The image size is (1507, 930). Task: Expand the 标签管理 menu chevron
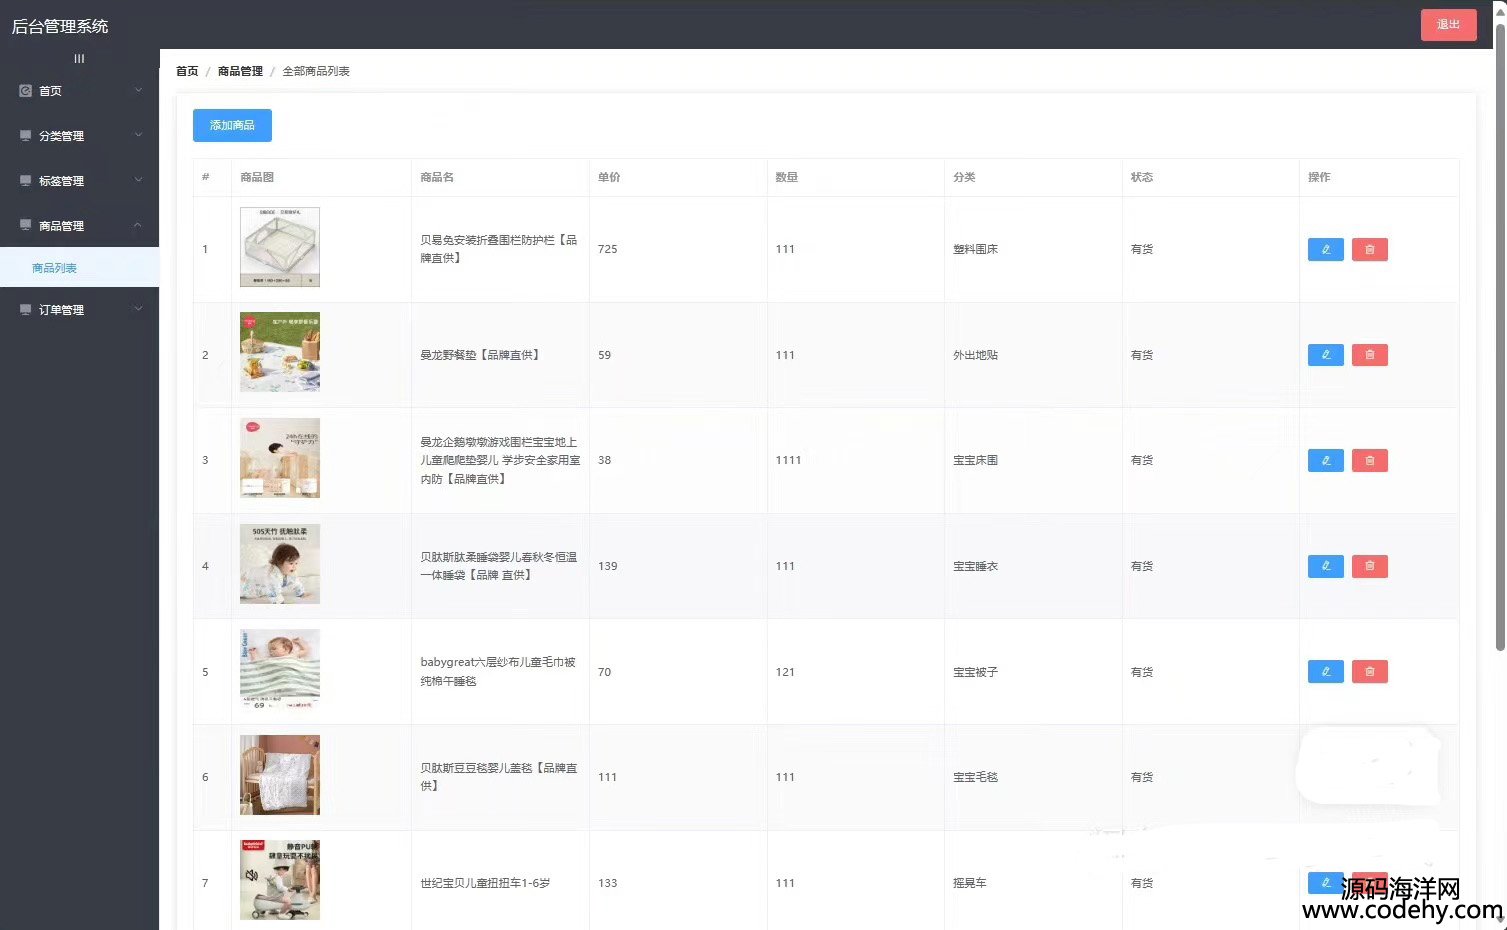pyautogui.click(x=138, y=180)
